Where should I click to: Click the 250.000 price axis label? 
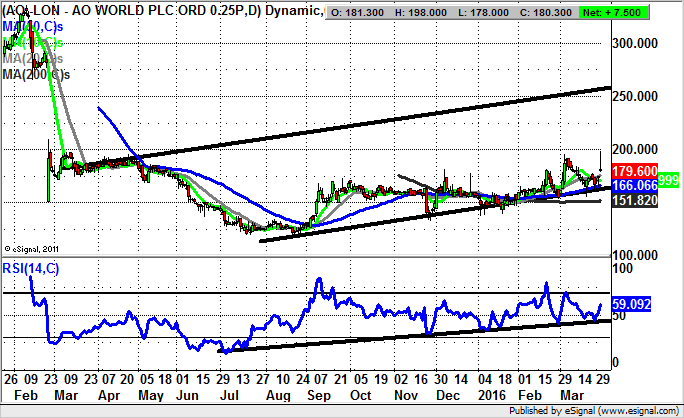(x=638, y=97)
